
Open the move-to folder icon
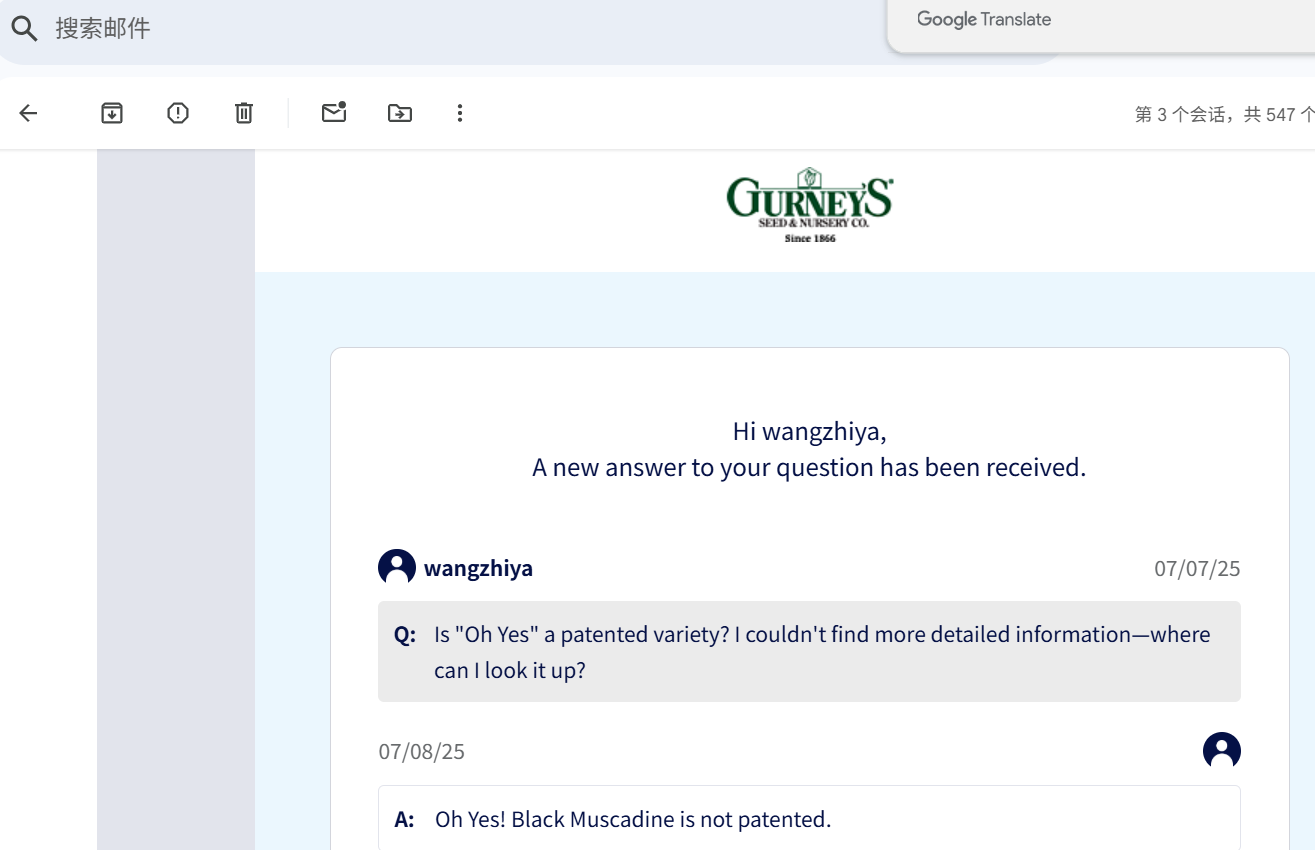pyautogui.click(x=400, y=113)
